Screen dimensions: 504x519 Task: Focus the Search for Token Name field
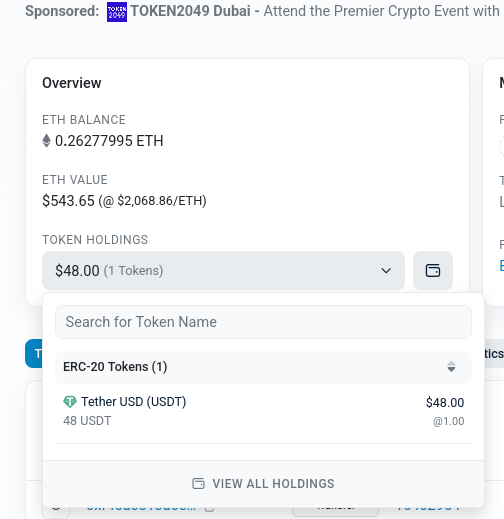point(263,322)
